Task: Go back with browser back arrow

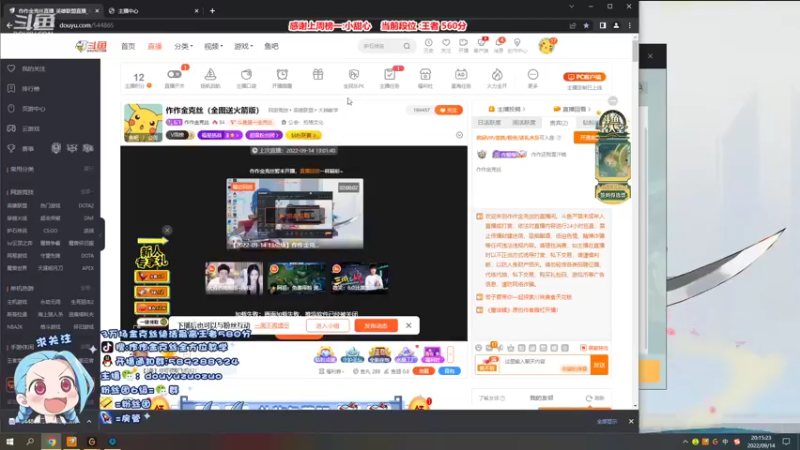Action: pyautogui.click(x=9, y=25)
